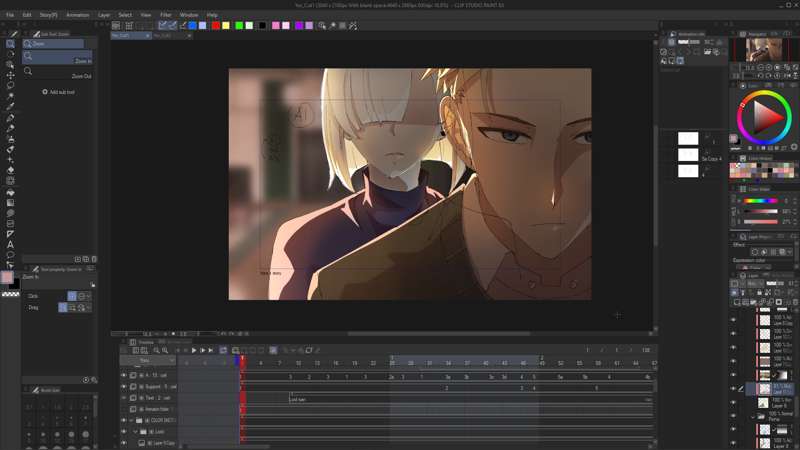The height and width of the screenshot is (450, 800).
Task: Pick the purple command bar swatch
Action: click(x=299, y=26)
